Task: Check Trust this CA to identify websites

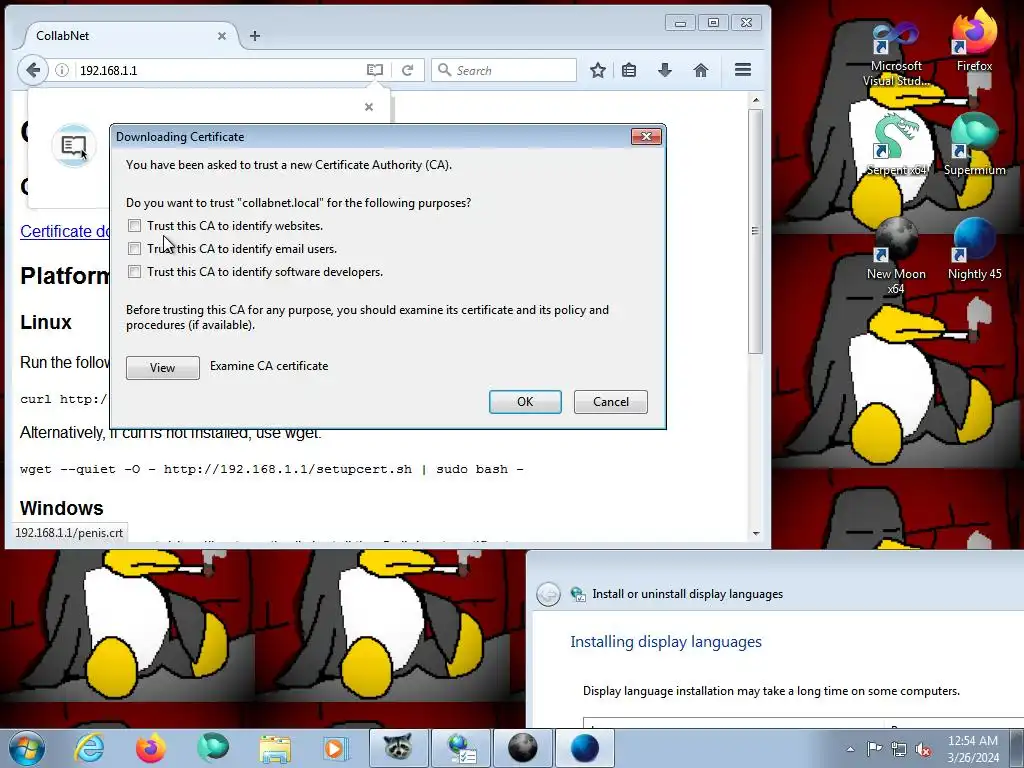Action: click(x=135, y=226)
